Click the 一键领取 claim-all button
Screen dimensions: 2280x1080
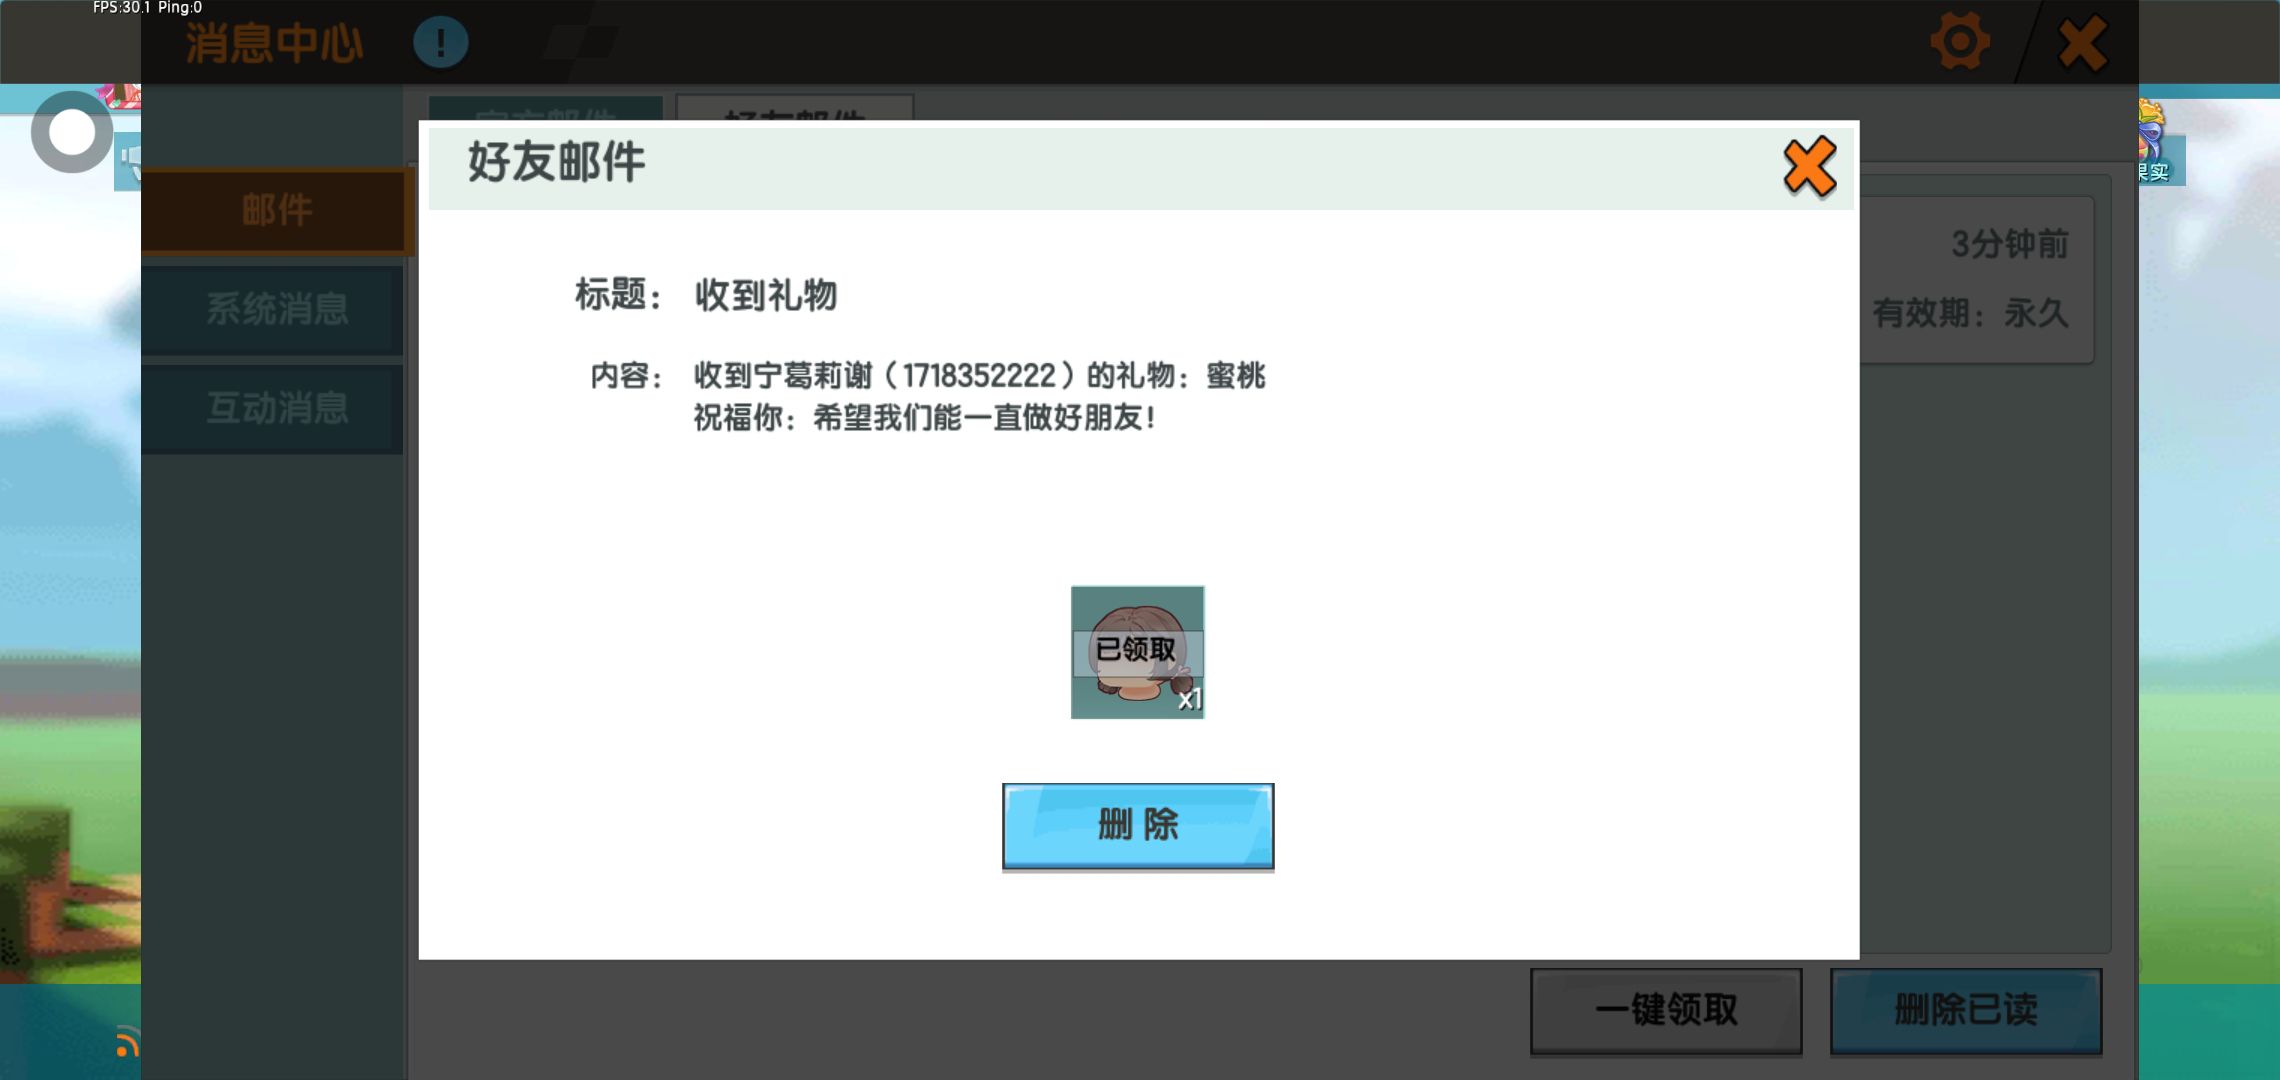pos(1665,1009)
